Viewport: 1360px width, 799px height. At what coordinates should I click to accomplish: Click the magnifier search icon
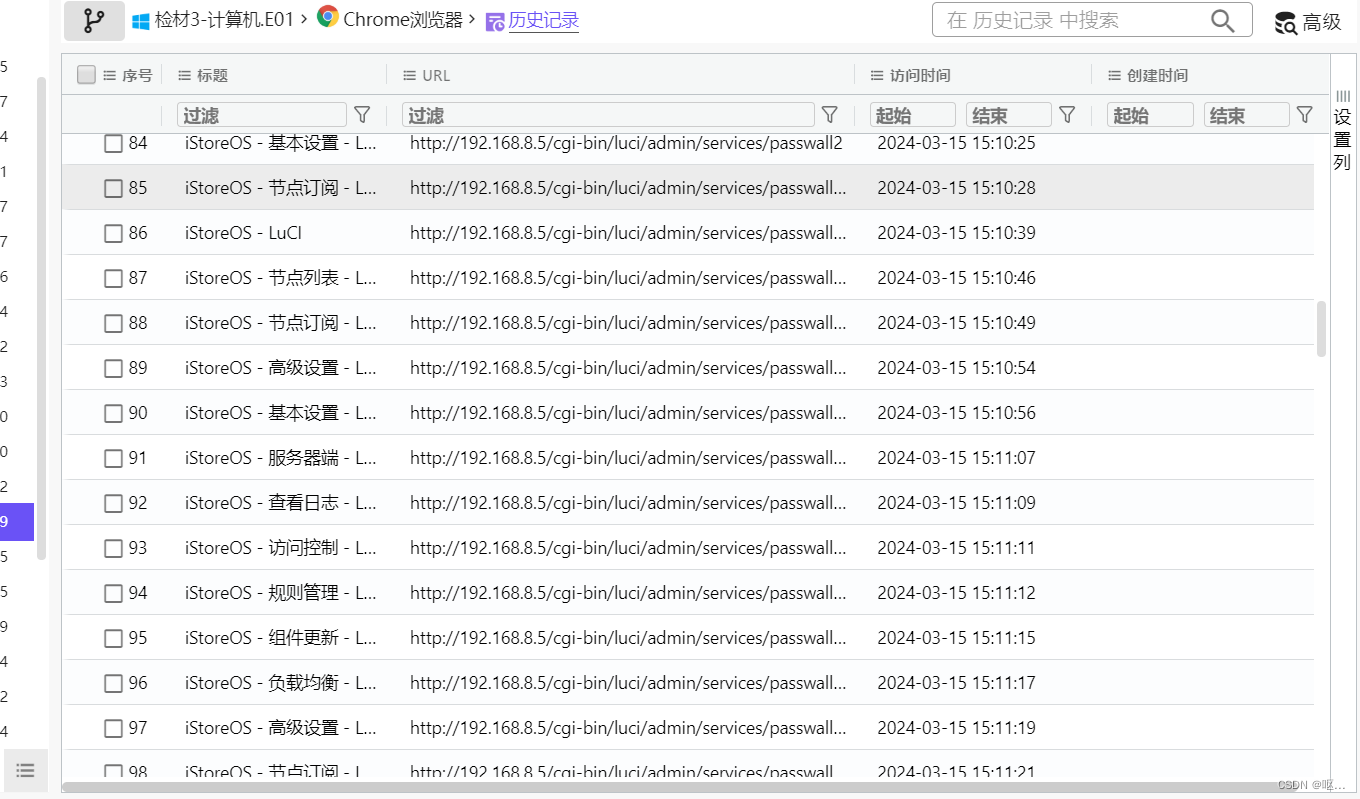1222,20
